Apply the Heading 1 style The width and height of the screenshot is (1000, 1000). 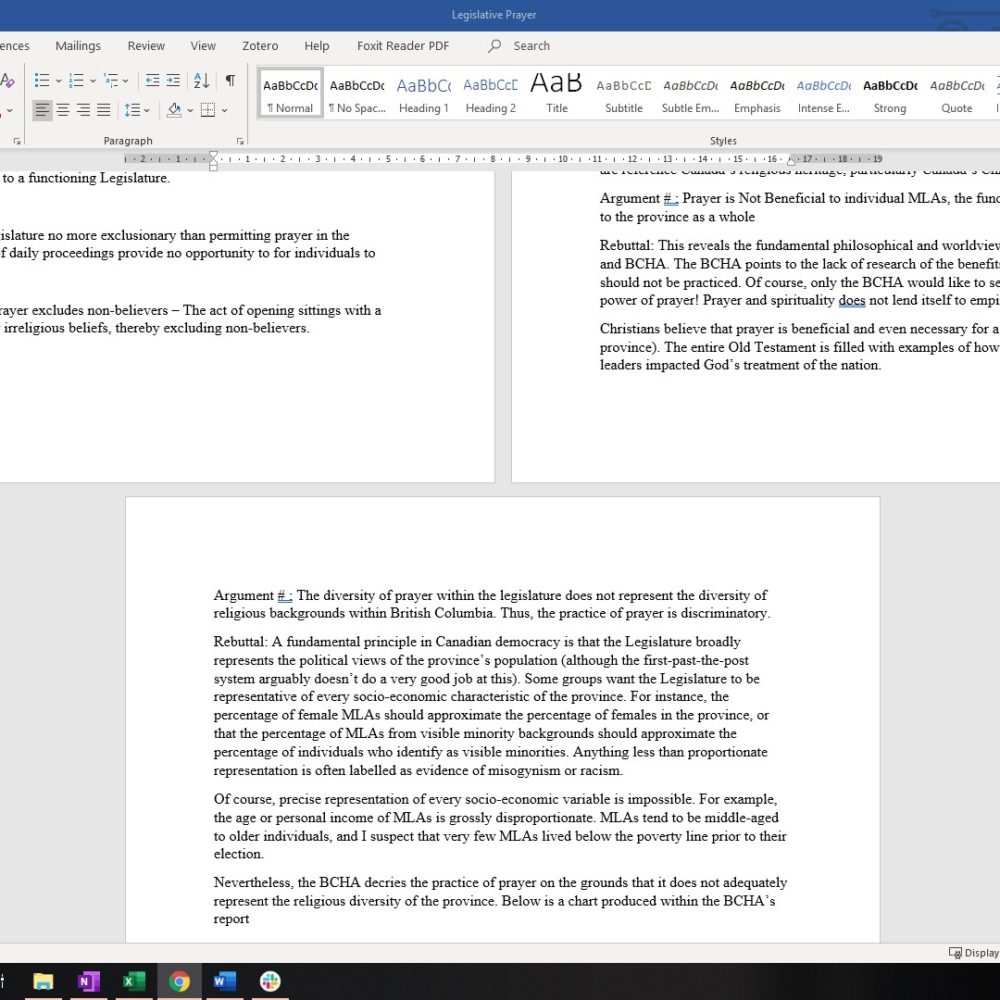click(x=423, y=94)
